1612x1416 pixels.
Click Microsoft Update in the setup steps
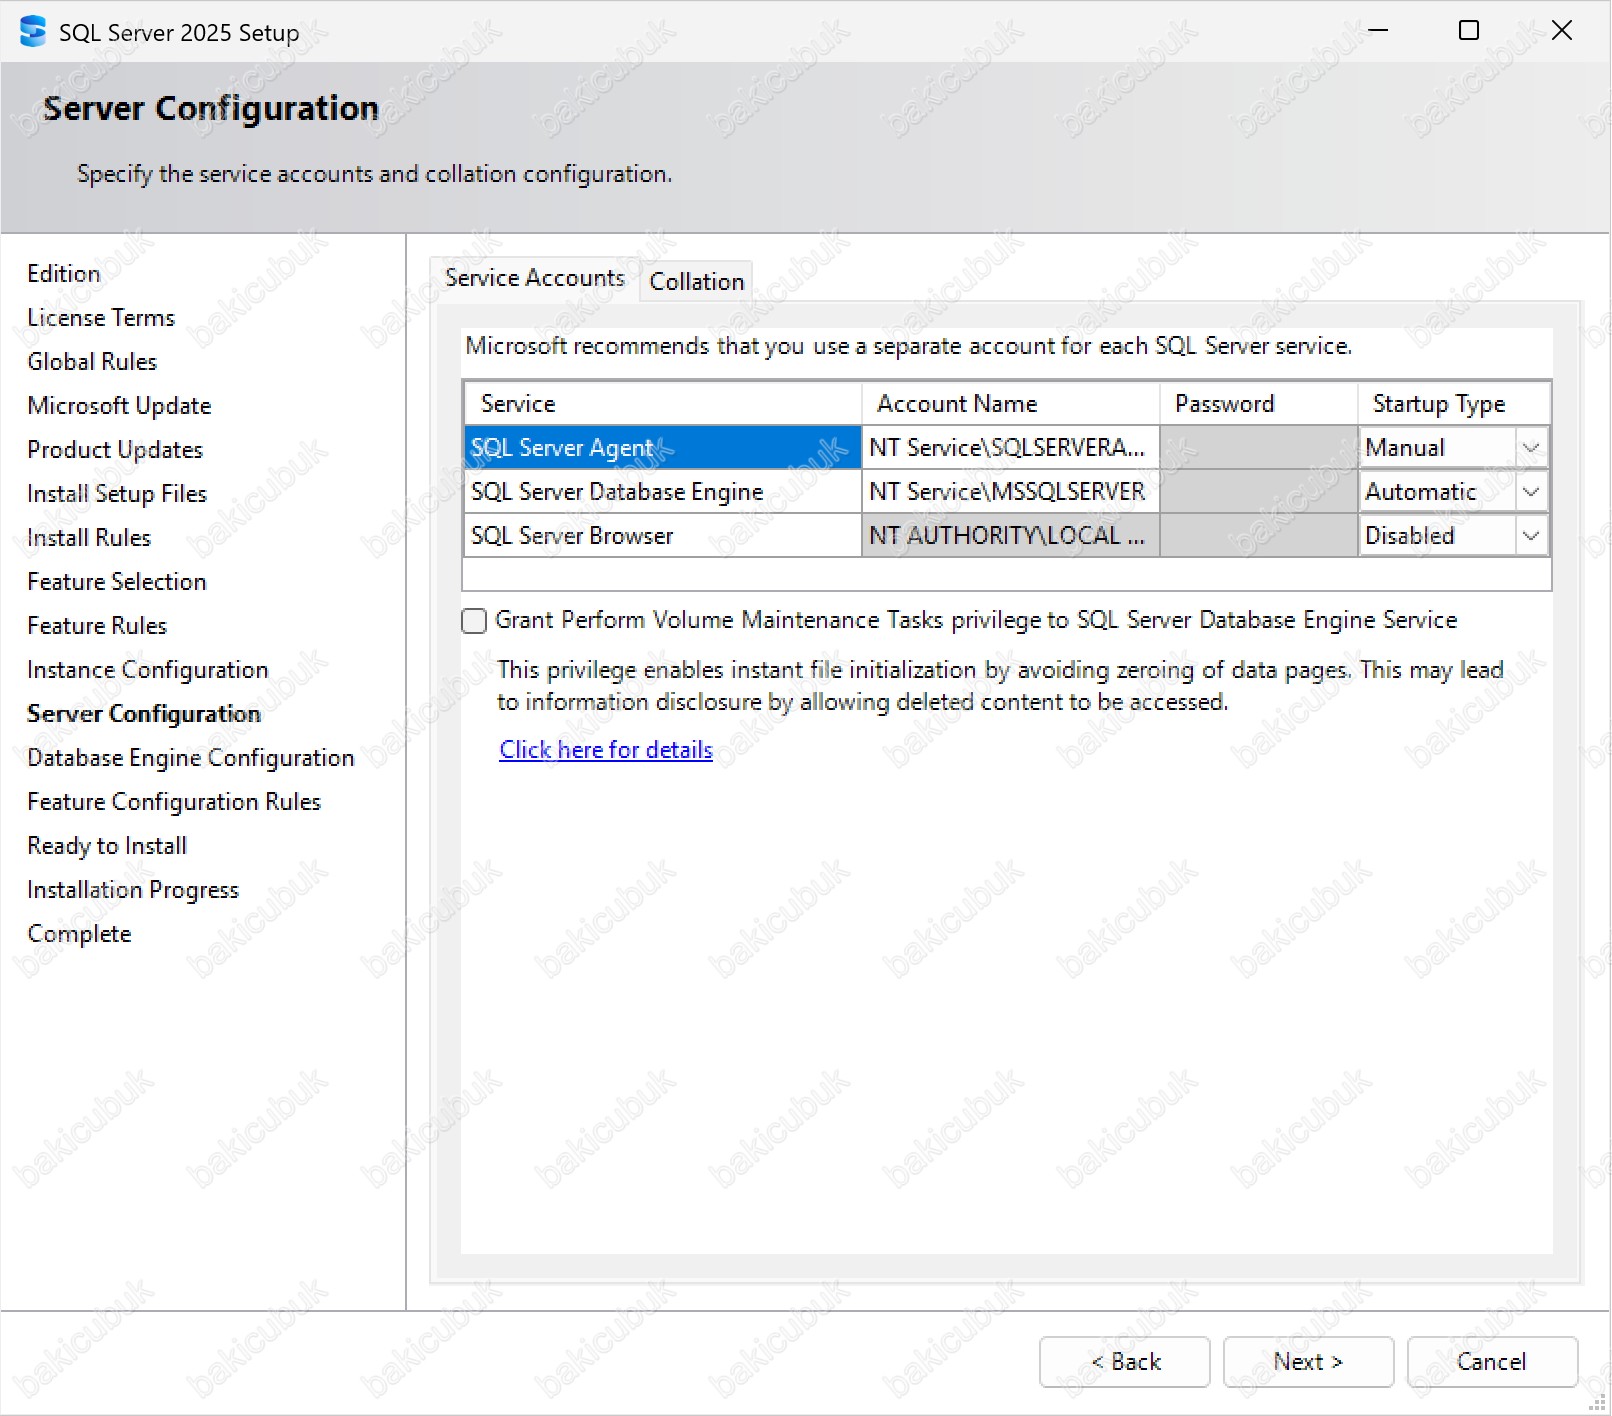tap(119, 406)
